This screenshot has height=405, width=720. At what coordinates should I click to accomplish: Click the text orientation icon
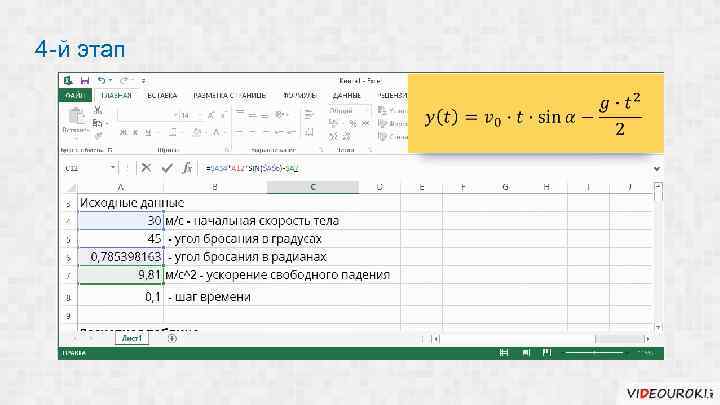click(281, 115)
